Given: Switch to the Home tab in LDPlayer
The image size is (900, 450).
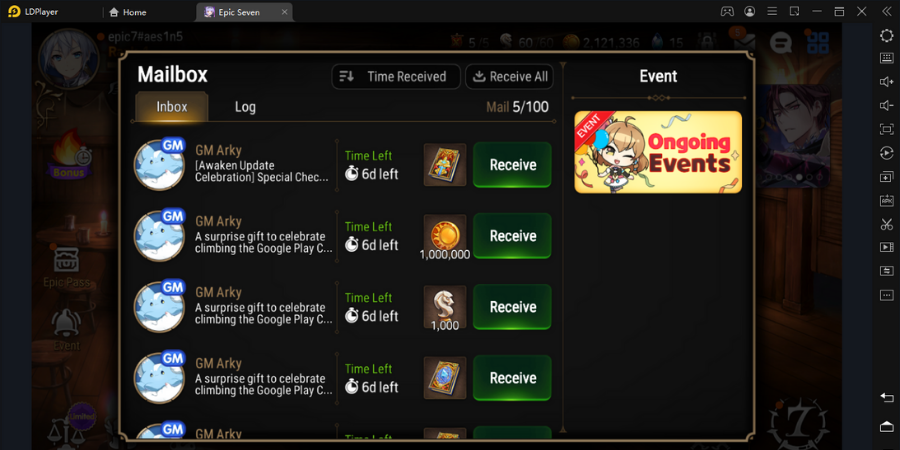Looking at the screenshot, I should 127,12.
